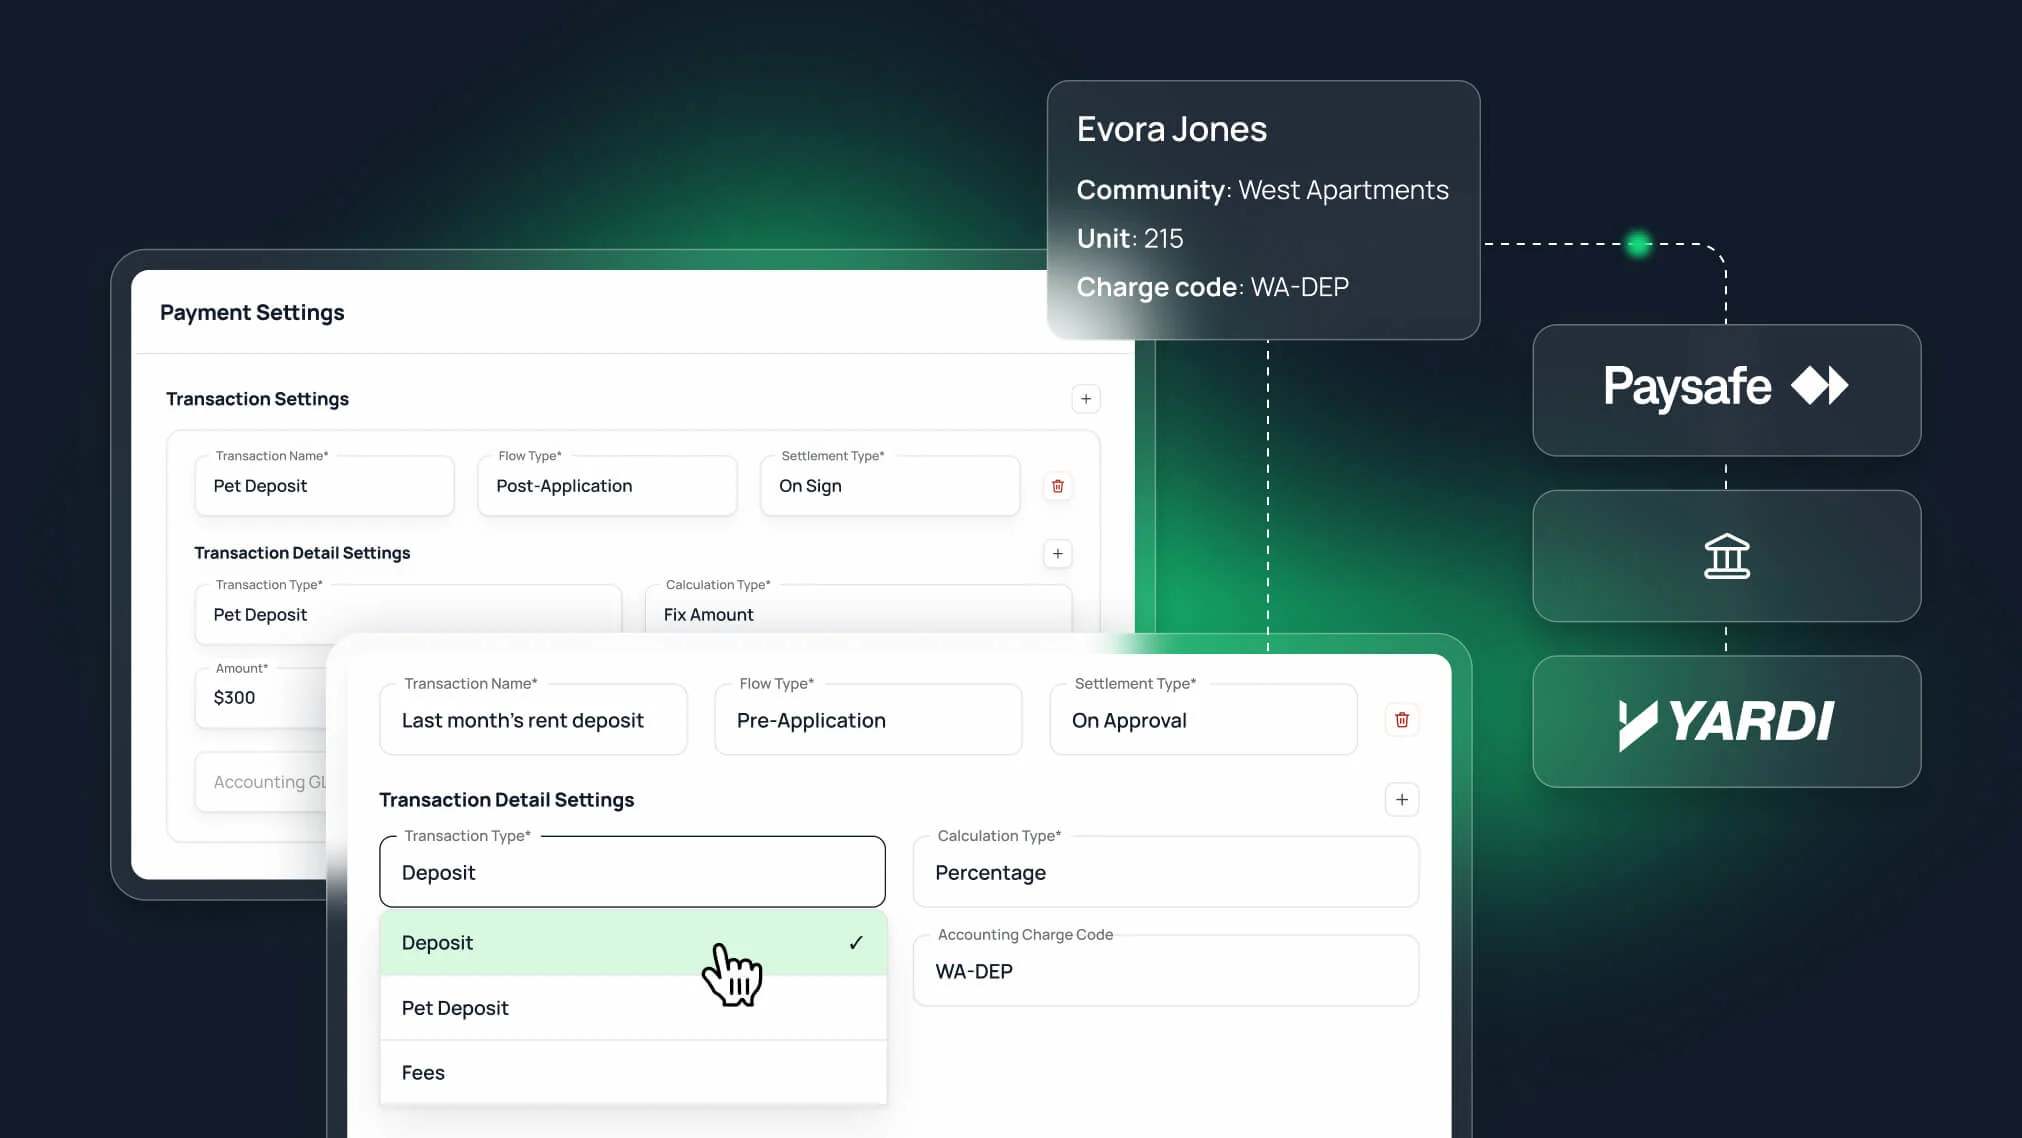Open the Calculation Type dropdown showing Percentage
Viewport: 2022px width, 1138px height.
[1166, 872]
